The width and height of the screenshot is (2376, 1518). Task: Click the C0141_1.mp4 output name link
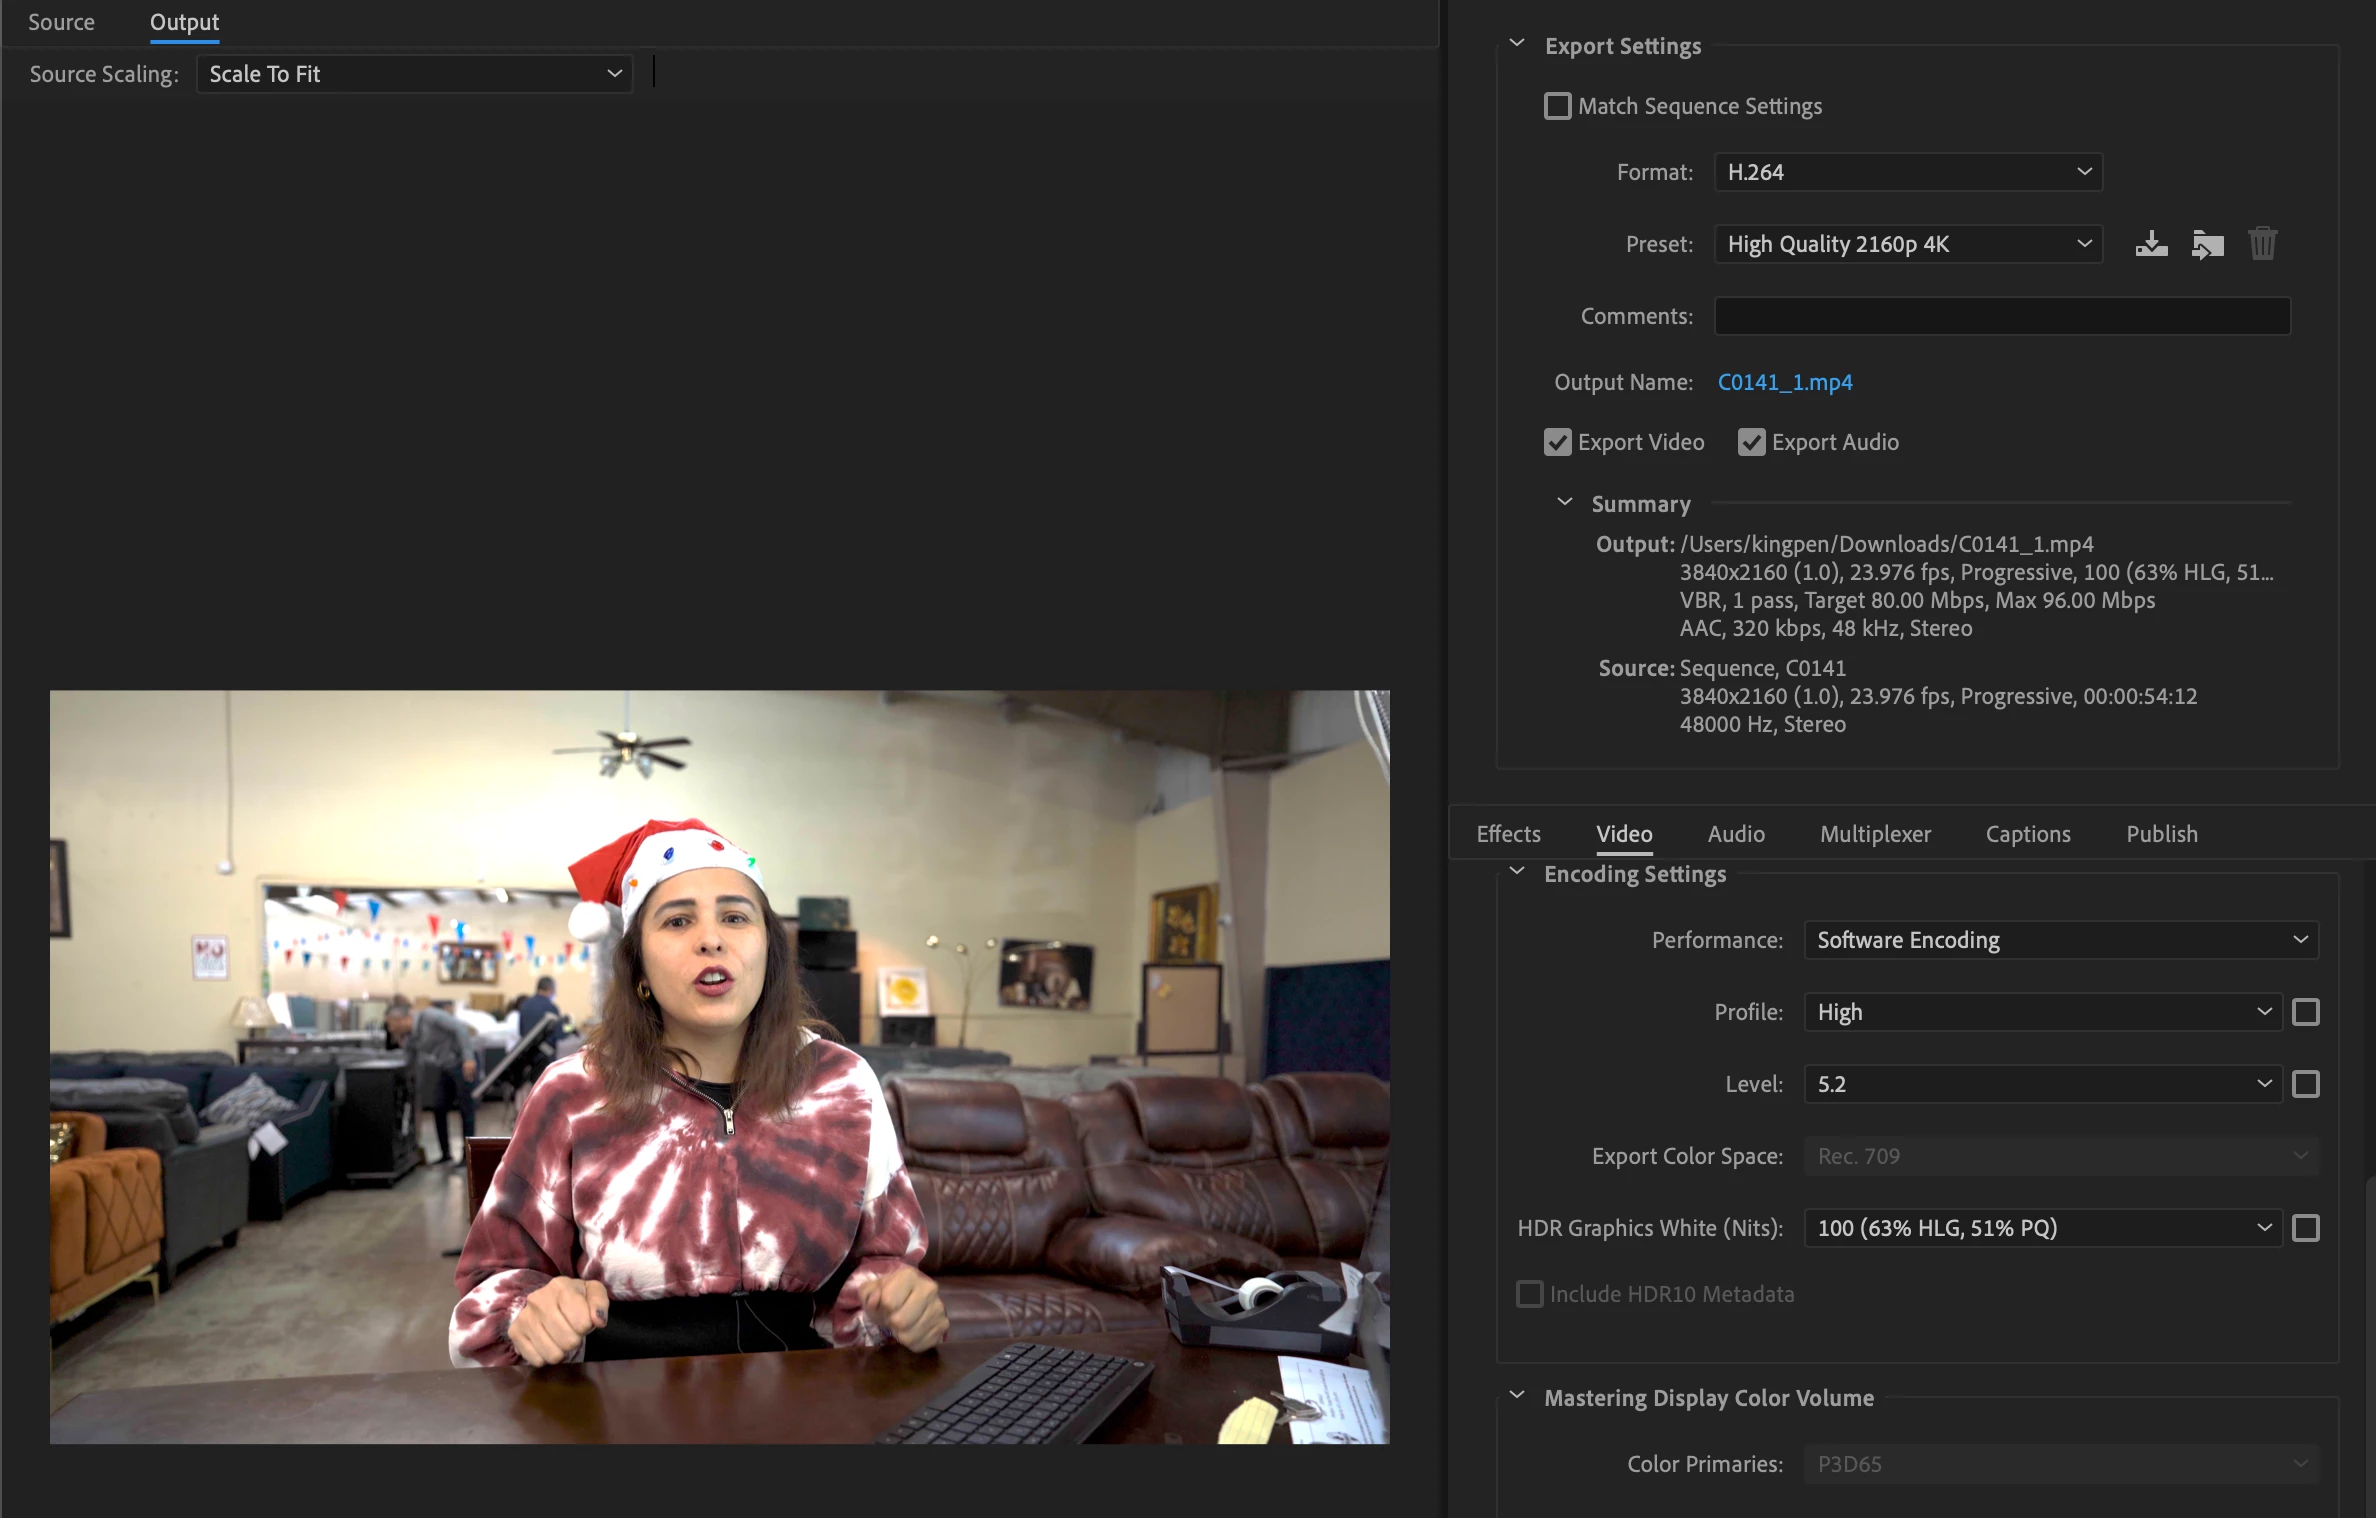[1785, 382]
